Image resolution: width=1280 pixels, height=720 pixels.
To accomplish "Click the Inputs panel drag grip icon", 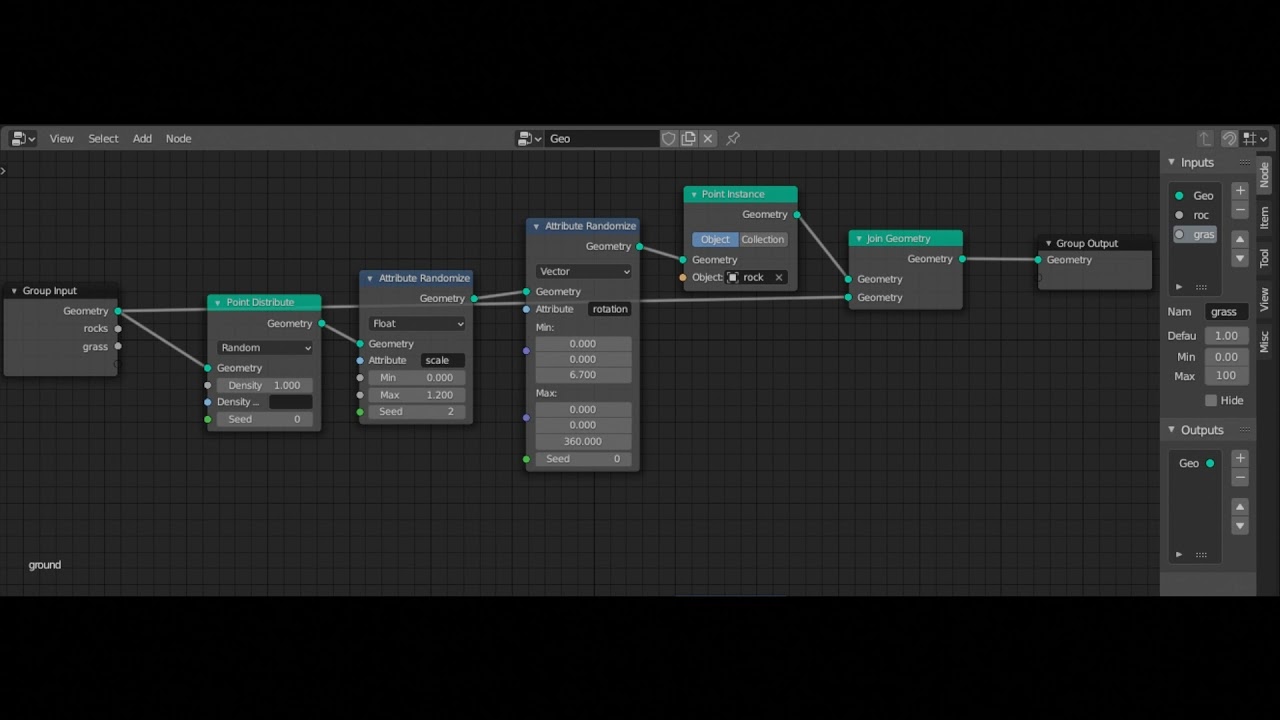I will point(1244,162).
